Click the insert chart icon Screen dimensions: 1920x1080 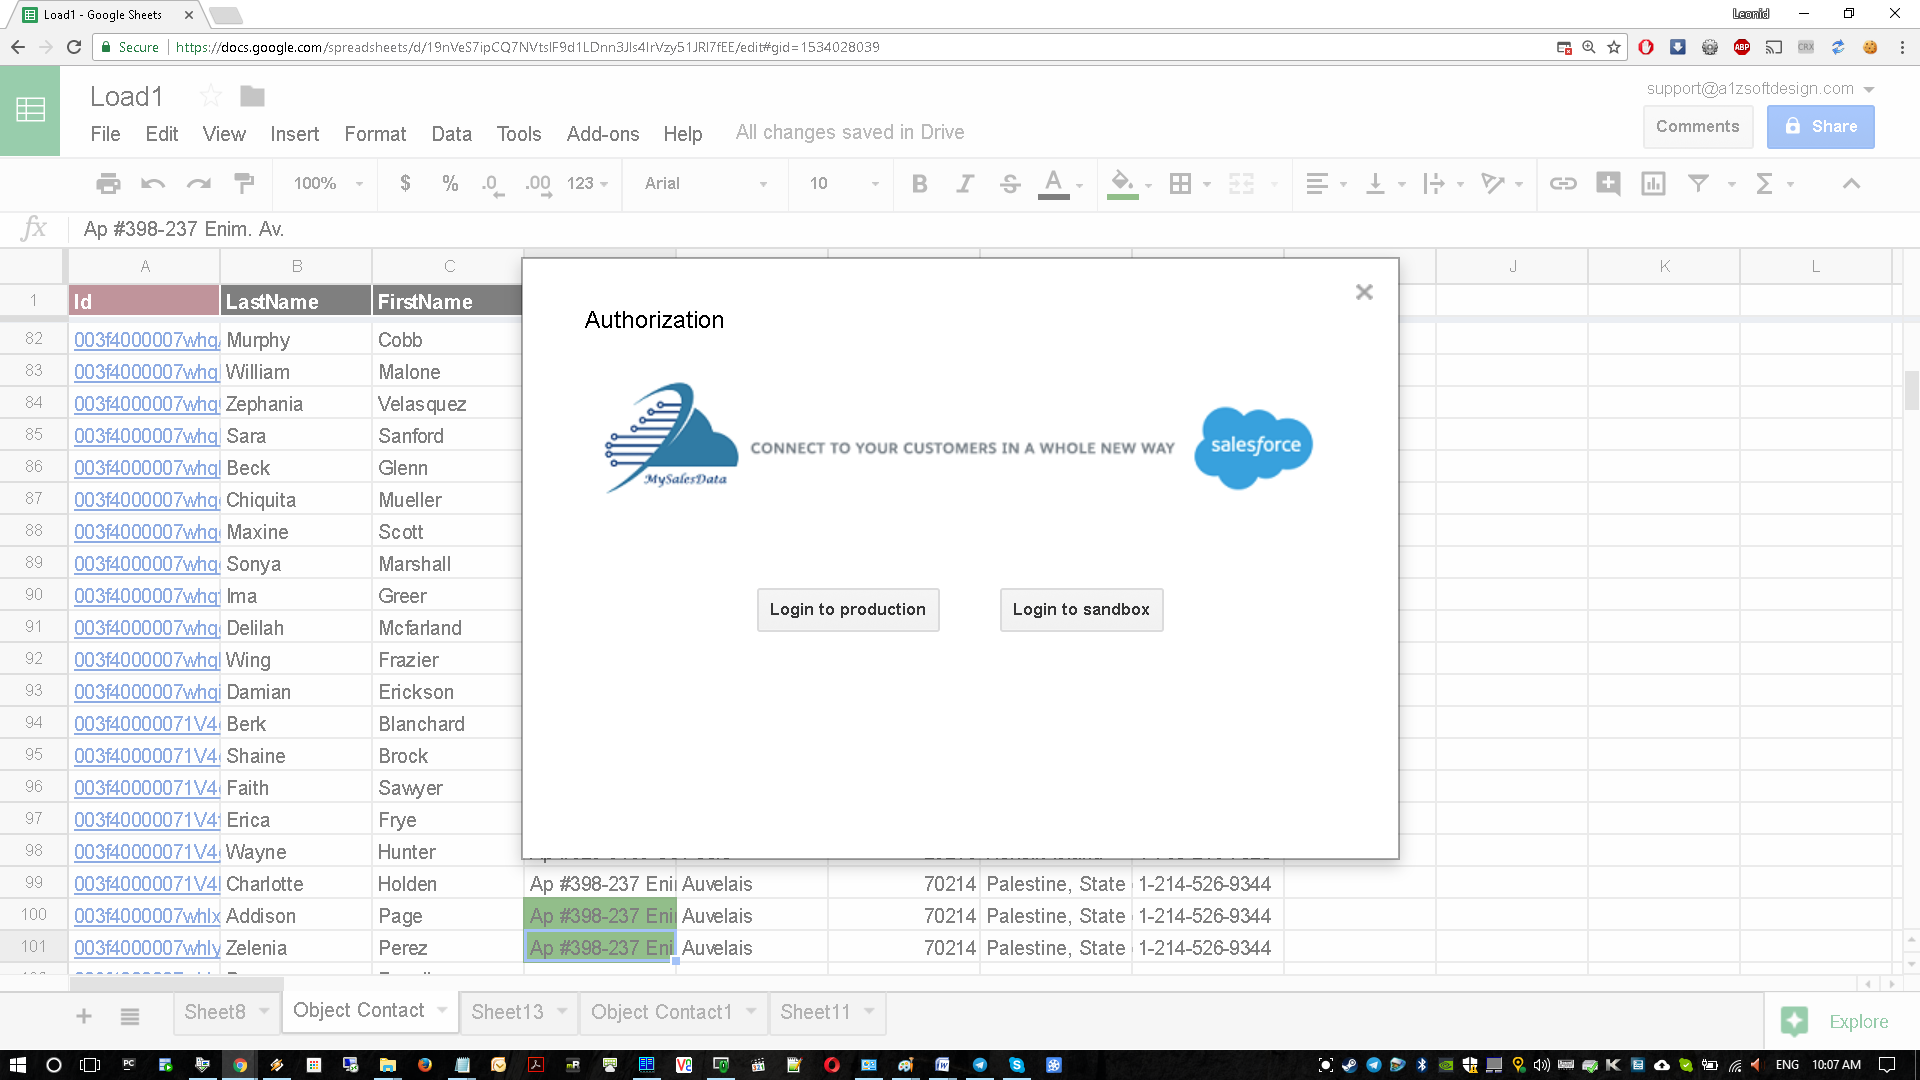1653,183
